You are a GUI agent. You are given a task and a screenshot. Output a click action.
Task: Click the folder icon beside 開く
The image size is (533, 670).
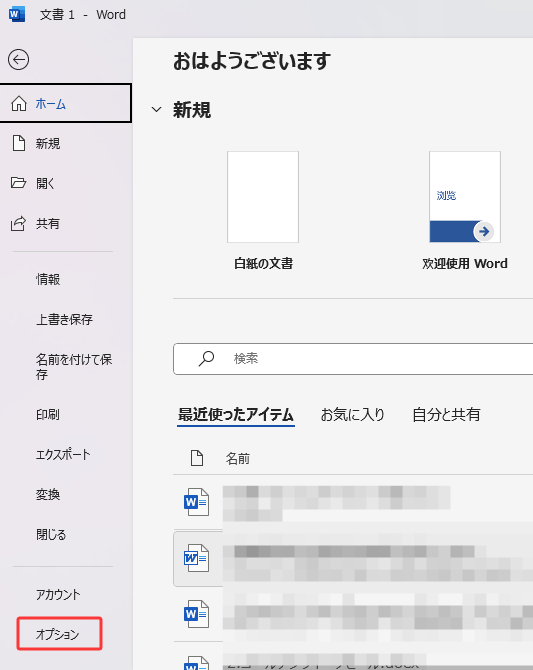[18, 183]
